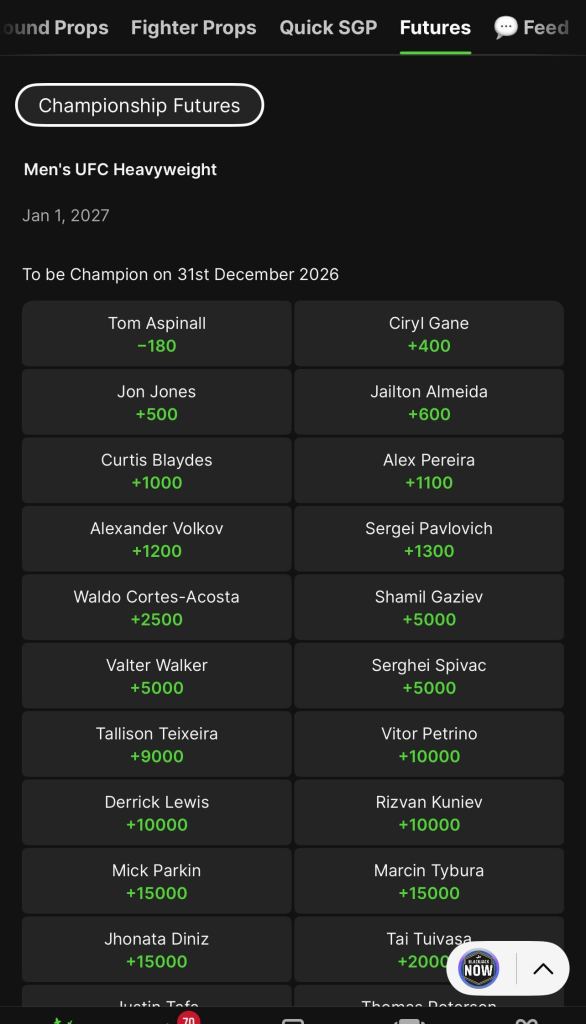
Task: Select Tallison Teixeira +9000 odds
Action: point(157,744)
